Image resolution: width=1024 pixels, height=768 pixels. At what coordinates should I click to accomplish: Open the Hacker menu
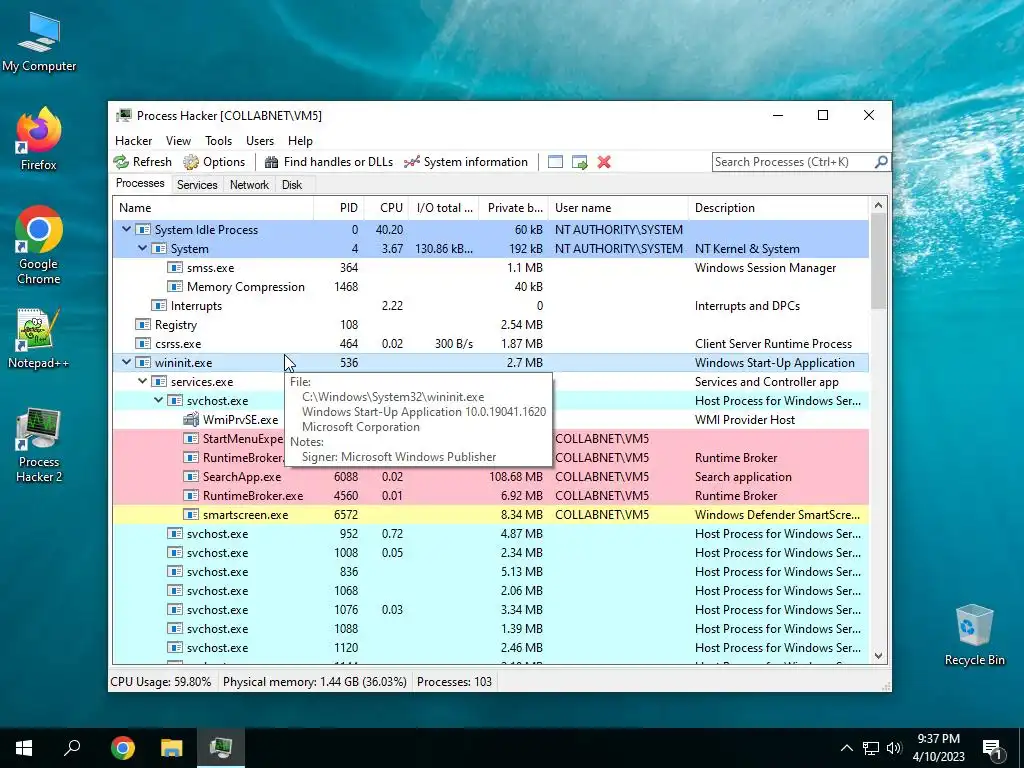pyautogui.click(x=133, y=140)
